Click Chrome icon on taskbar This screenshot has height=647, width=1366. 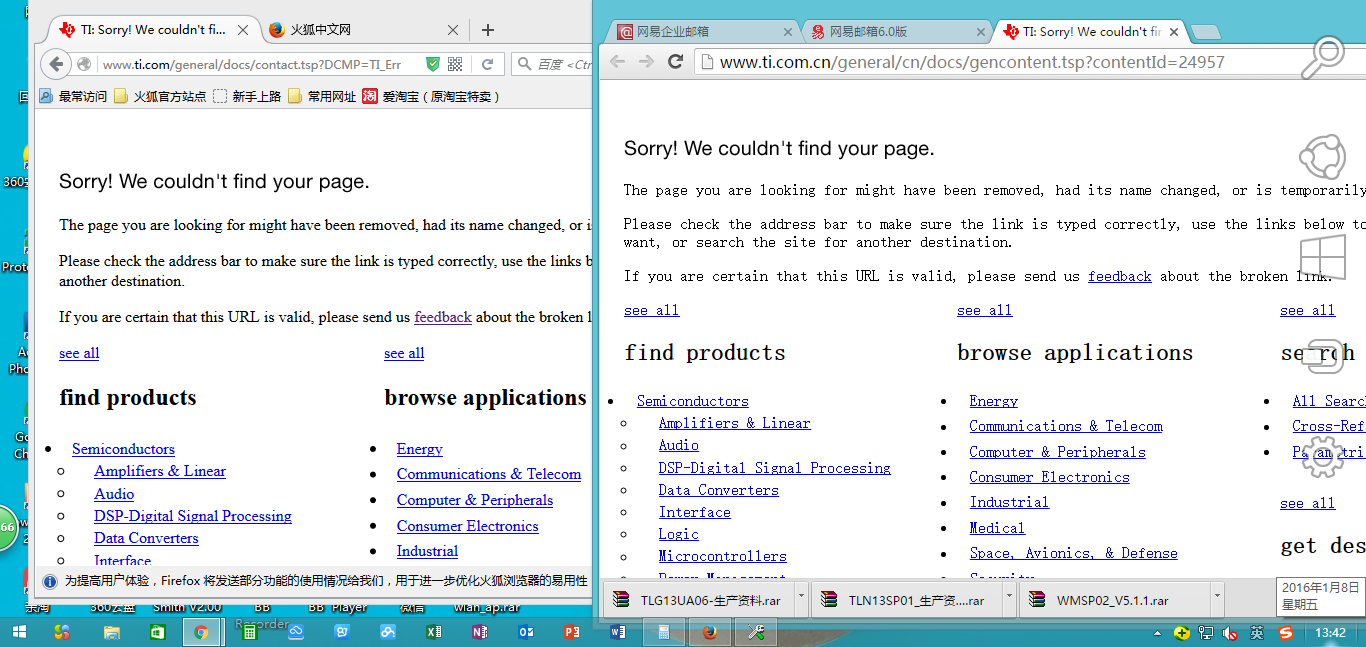(201, 632)
